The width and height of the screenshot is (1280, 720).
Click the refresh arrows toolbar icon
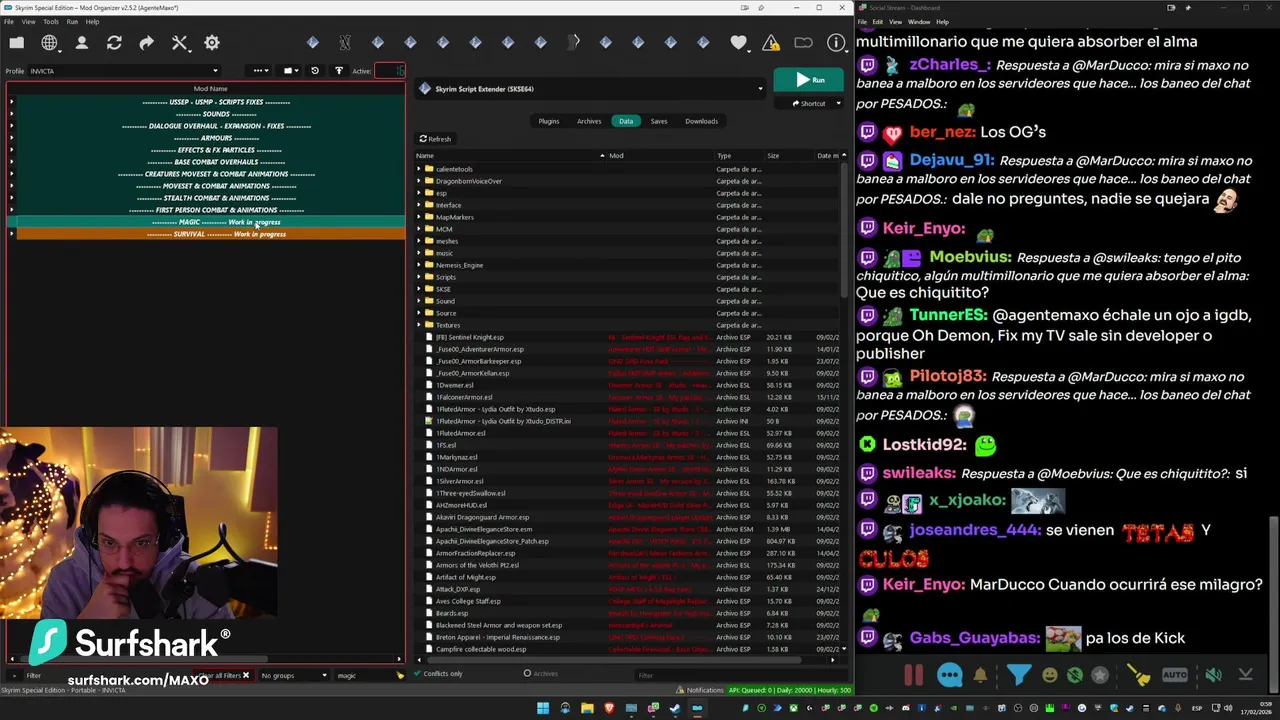coord(114,43)
